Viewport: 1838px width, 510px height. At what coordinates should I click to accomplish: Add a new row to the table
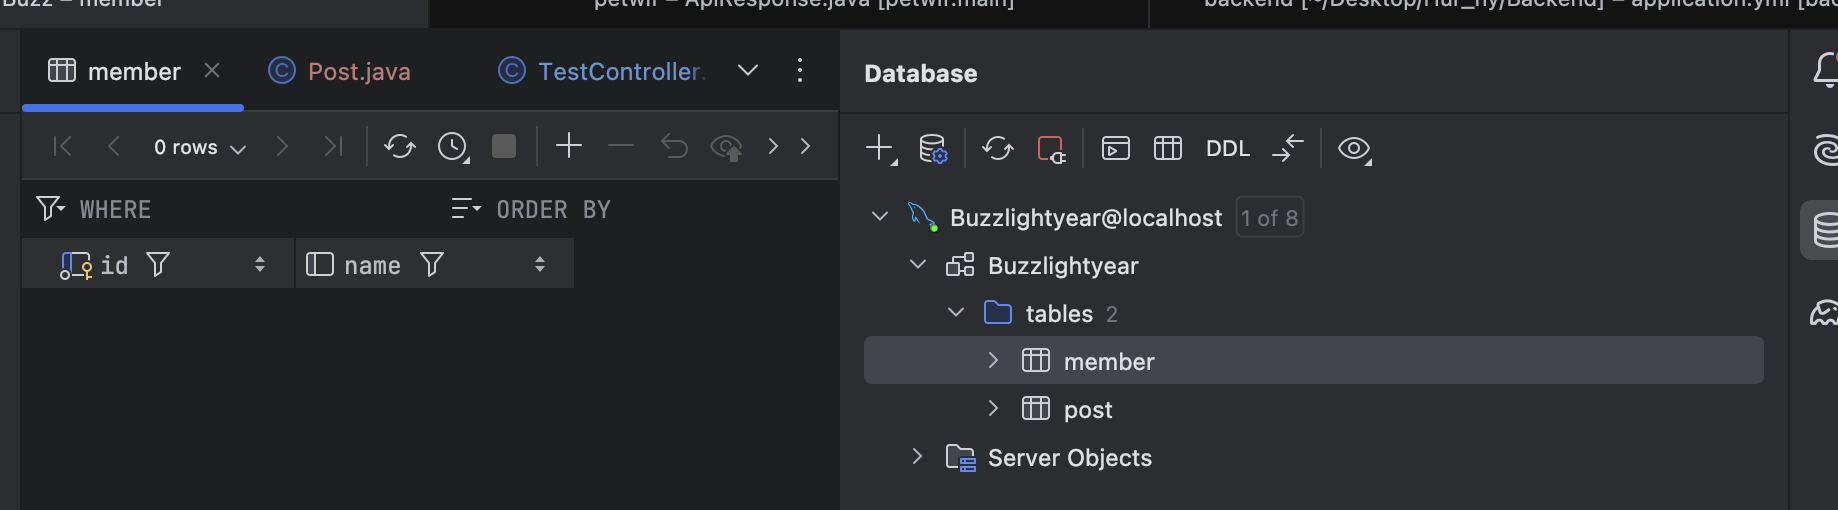(569, 146)
